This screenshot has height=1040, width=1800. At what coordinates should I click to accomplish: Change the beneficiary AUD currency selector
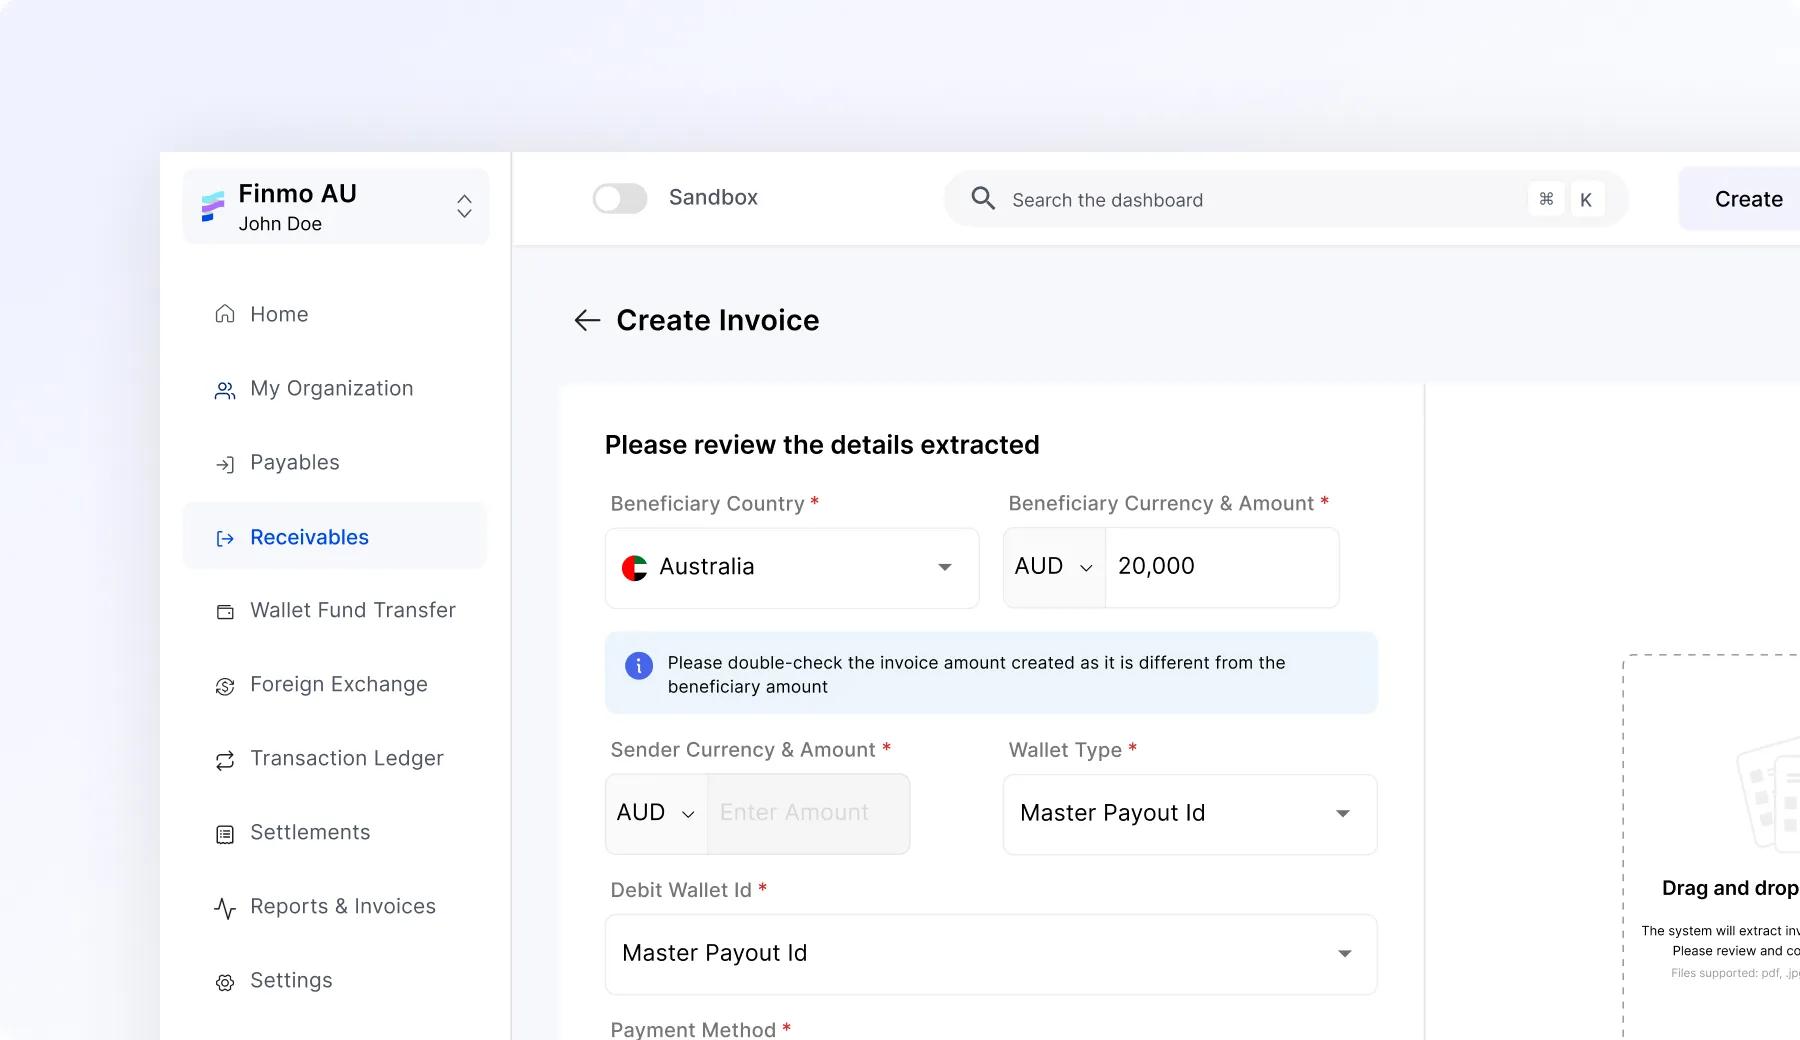pyautogui.click(x=1054, y=567)
